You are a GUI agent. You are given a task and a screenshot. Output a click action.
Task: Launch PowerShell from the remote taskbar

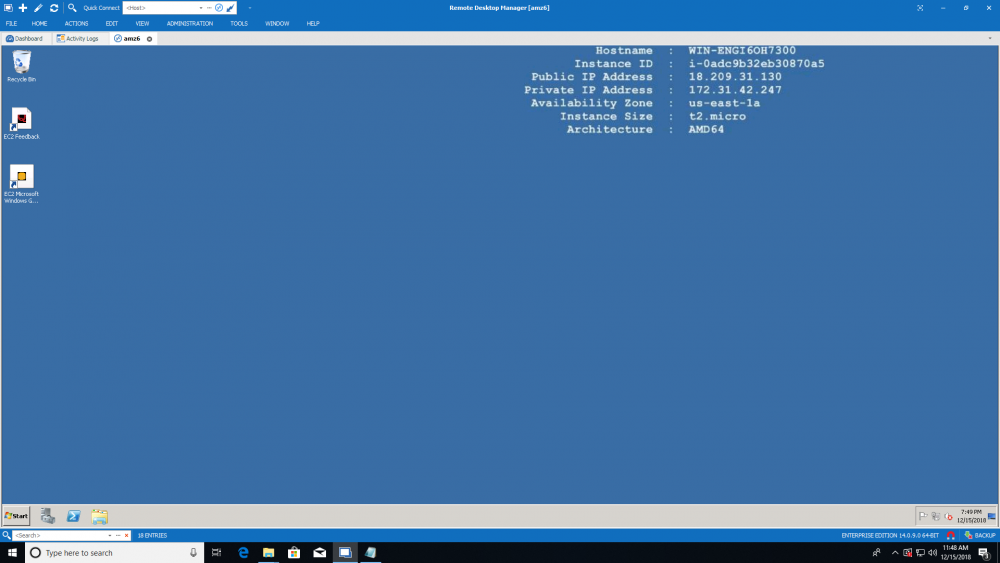tap(74, 516)
